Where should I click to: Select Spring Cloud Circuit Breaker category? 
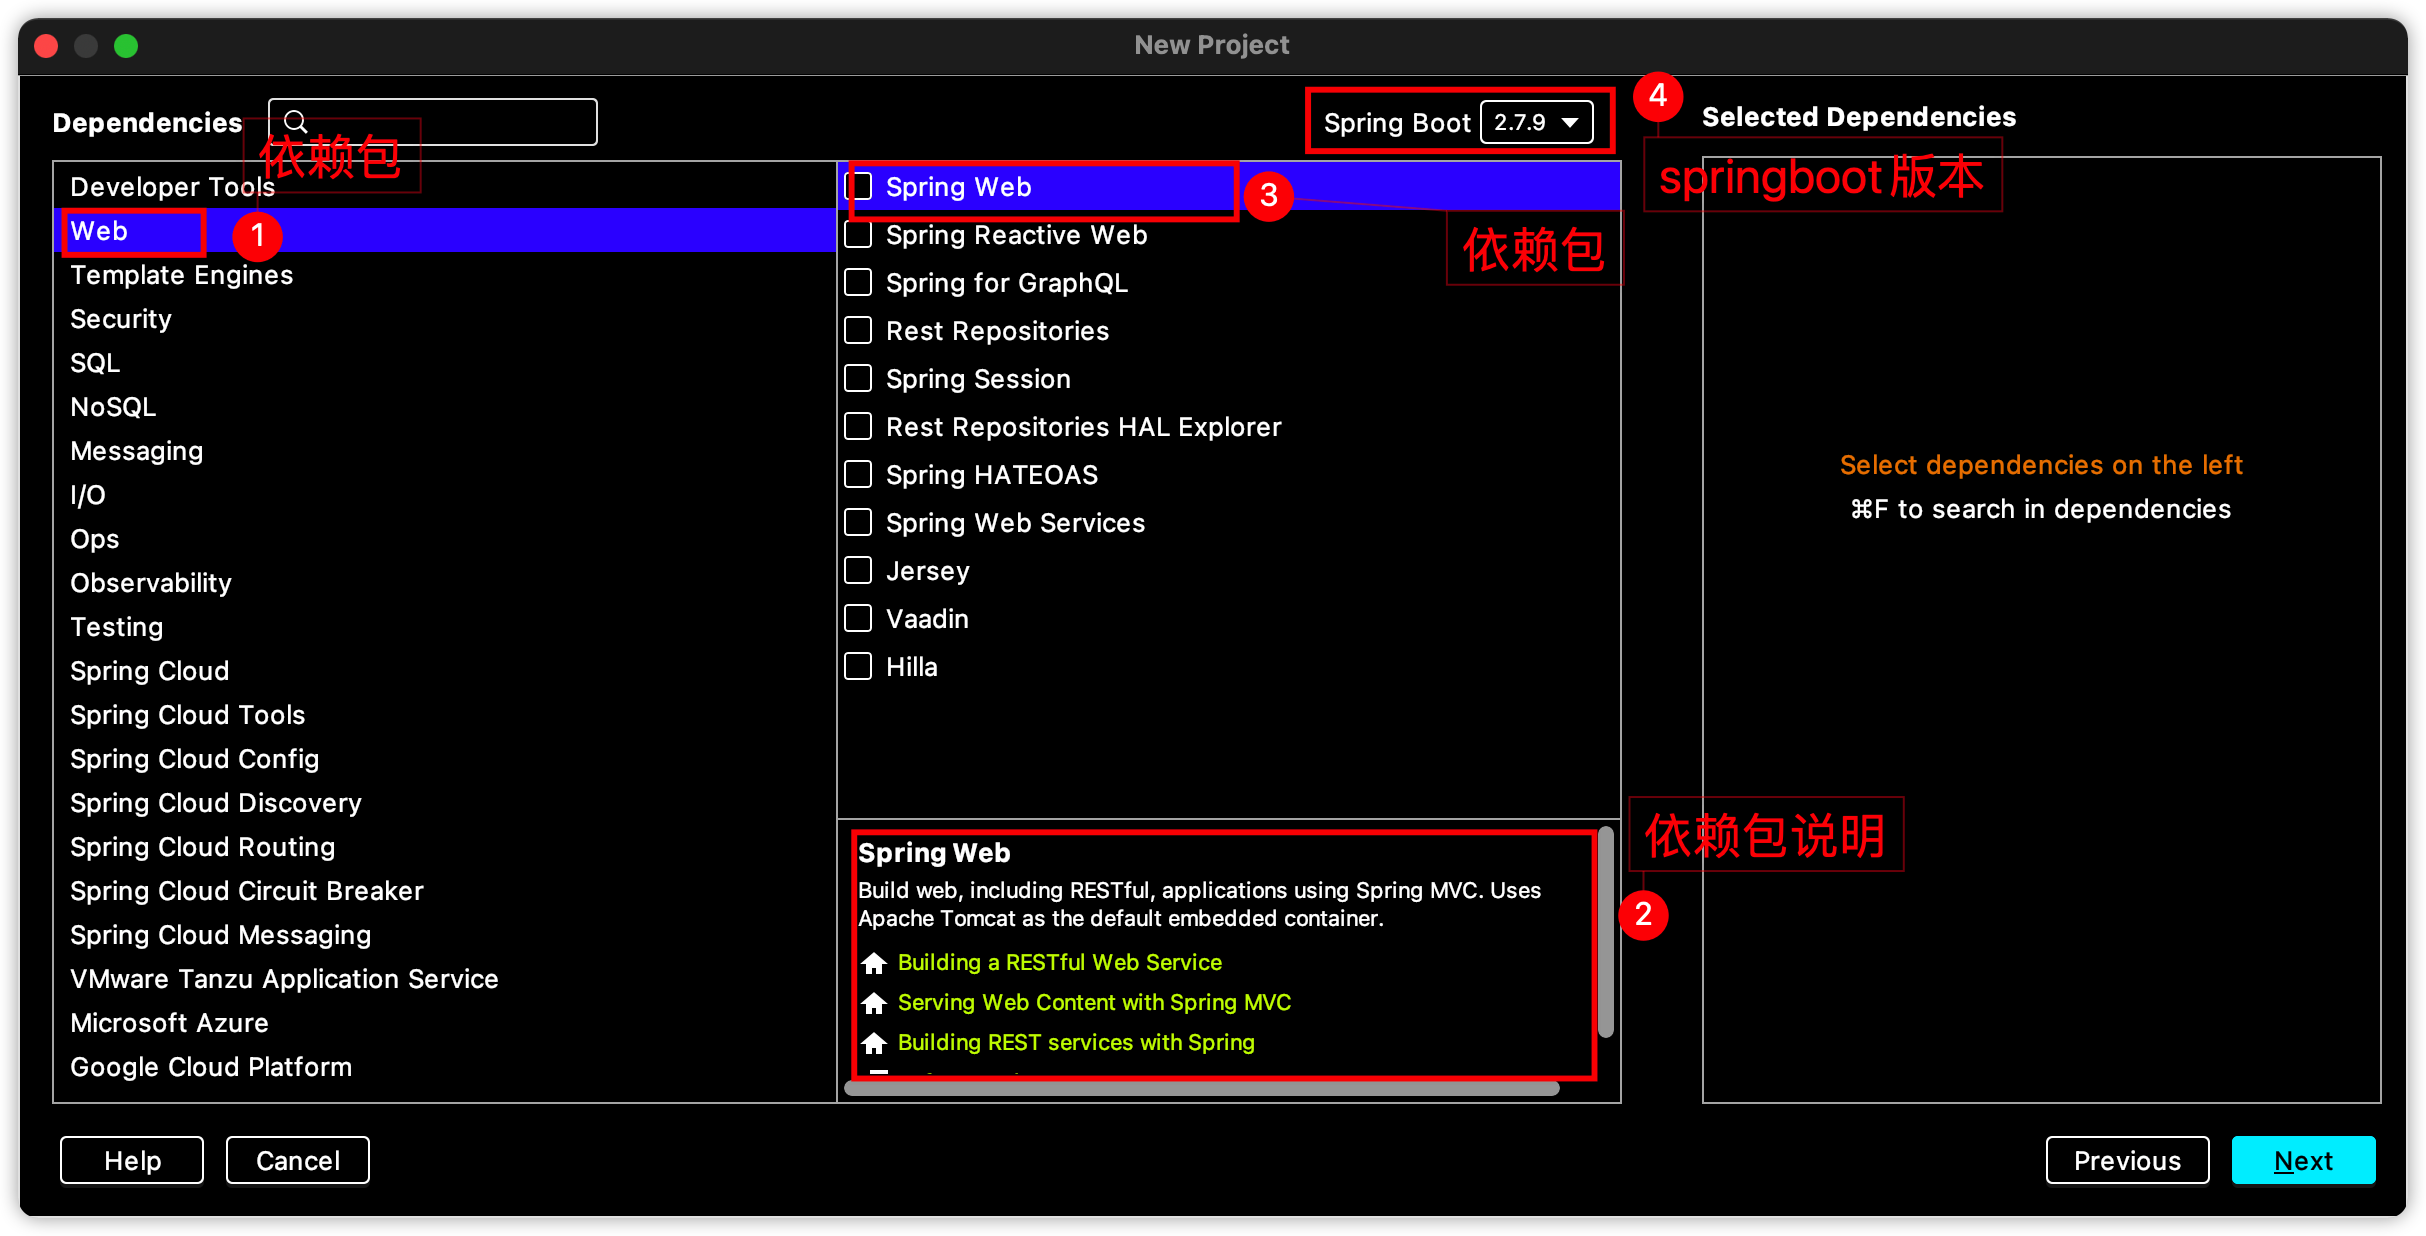pos(444,891)
